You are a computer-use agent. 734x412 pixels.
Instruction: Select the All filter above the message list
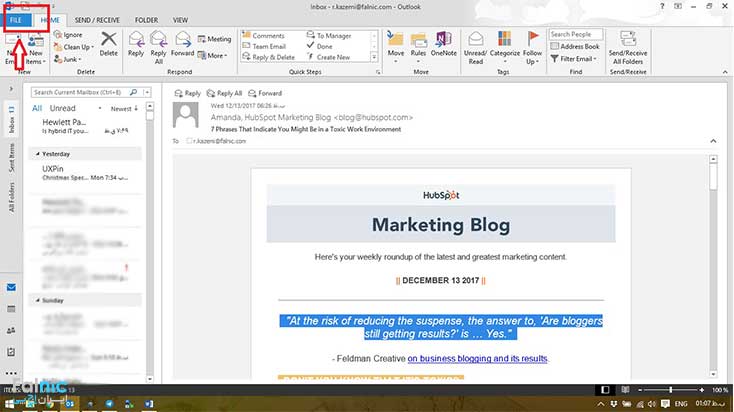click(37, 108)
